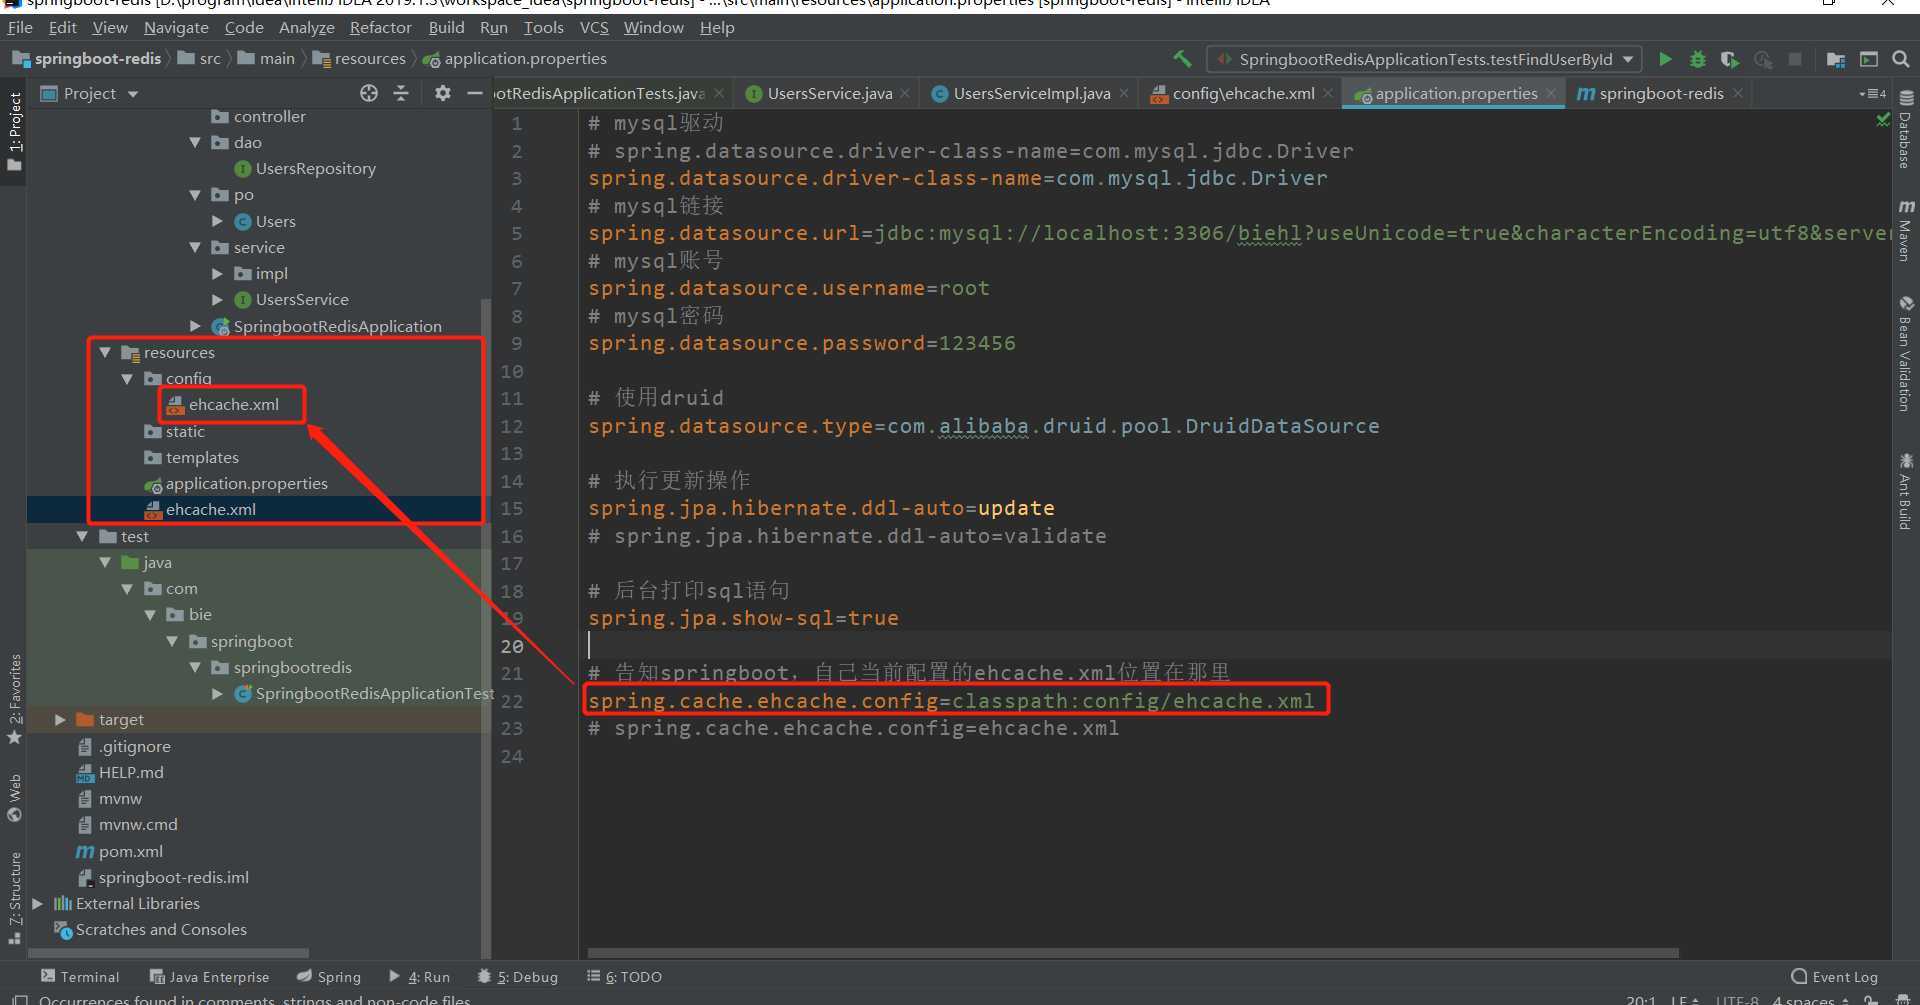Switch to springboot-redis pom tab
The image size is (1920, 1005).
coord(1661,94)
